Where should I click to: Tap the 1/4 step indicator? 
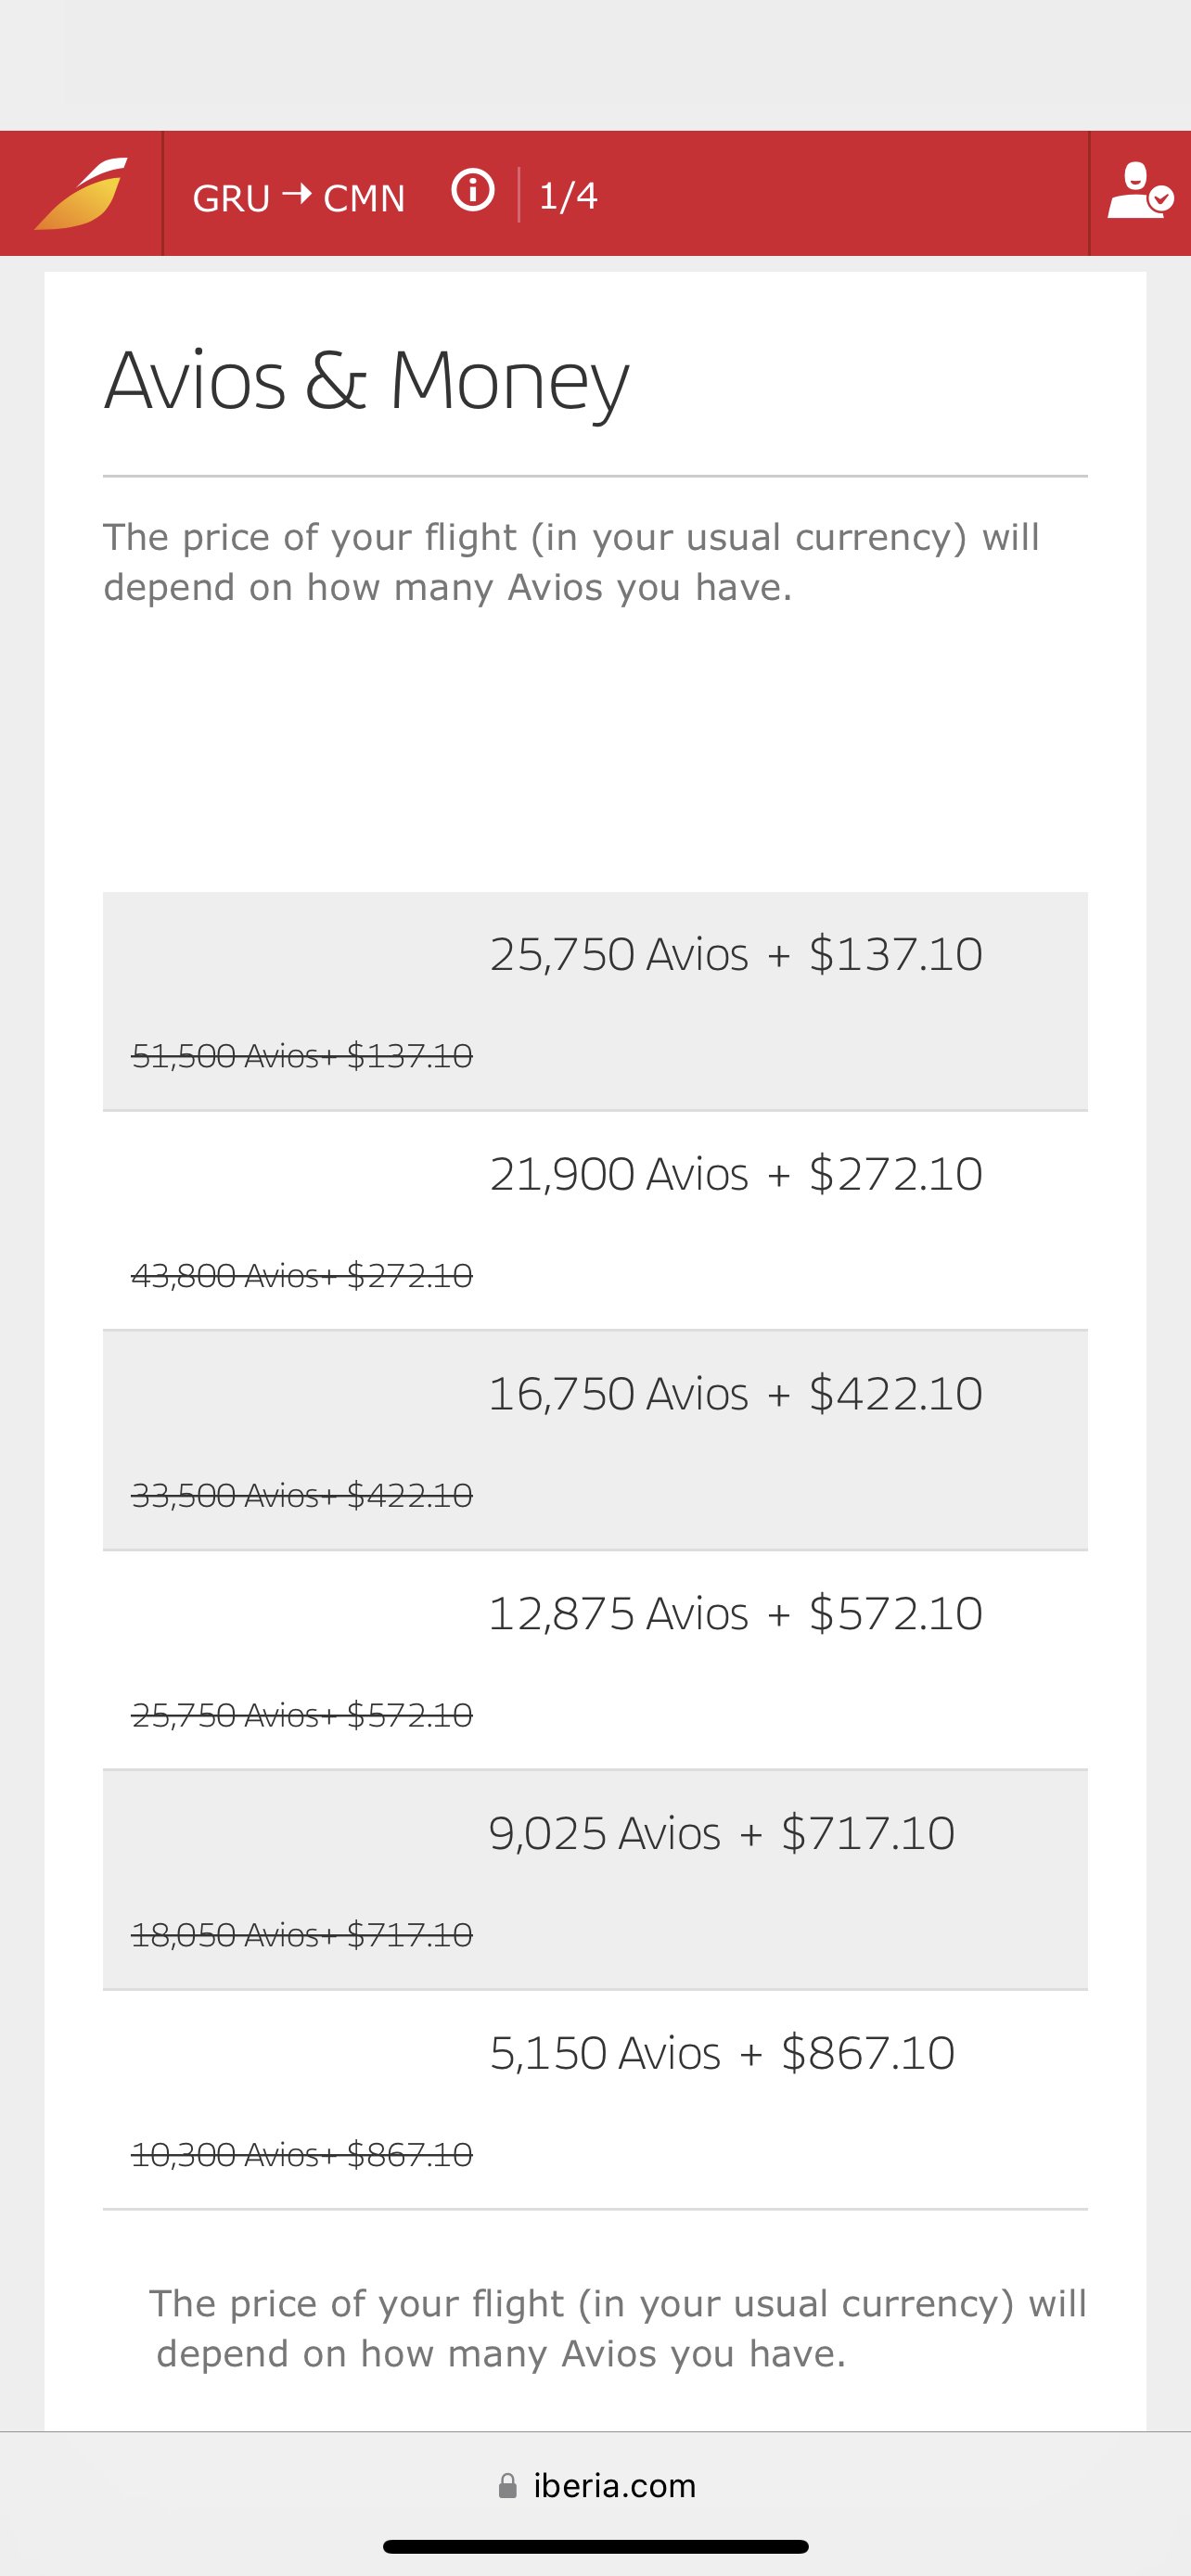pyautogui.click(x=568, y=196)
